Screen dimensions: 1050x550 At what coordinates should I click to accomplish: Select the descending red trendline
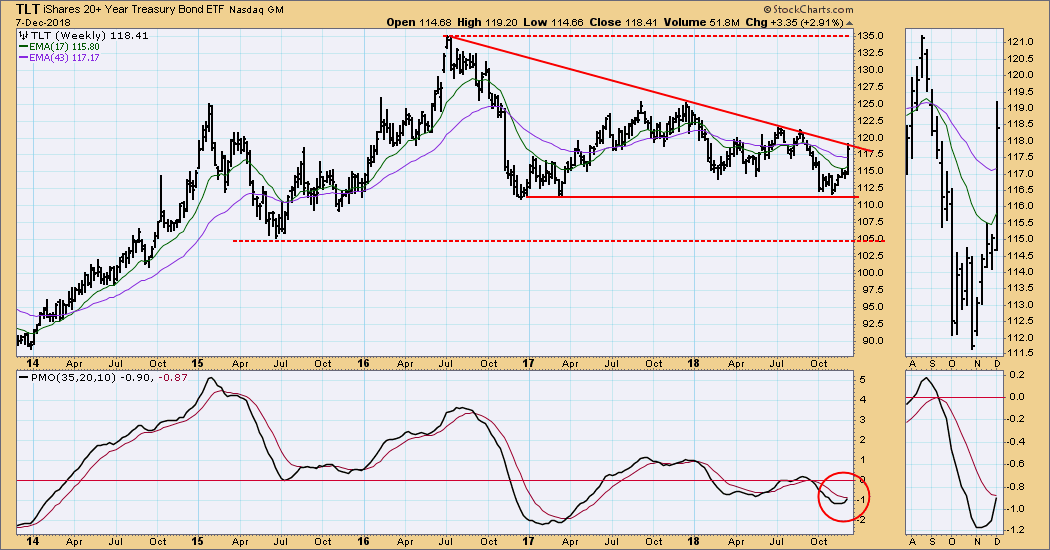click(x=650, y=94)
